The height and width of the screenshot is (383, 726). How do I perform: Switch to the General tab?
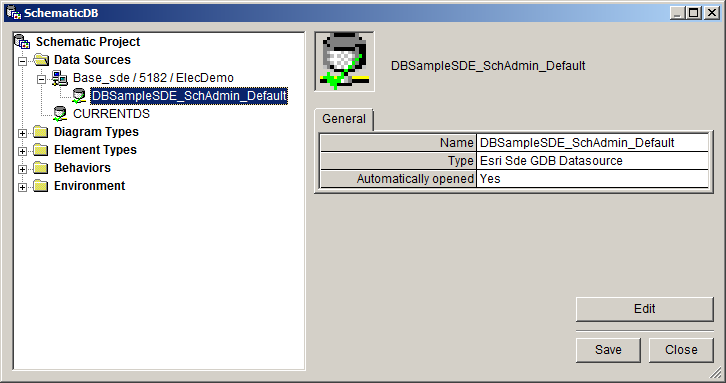pyautogui.click(x=344, y=119)
